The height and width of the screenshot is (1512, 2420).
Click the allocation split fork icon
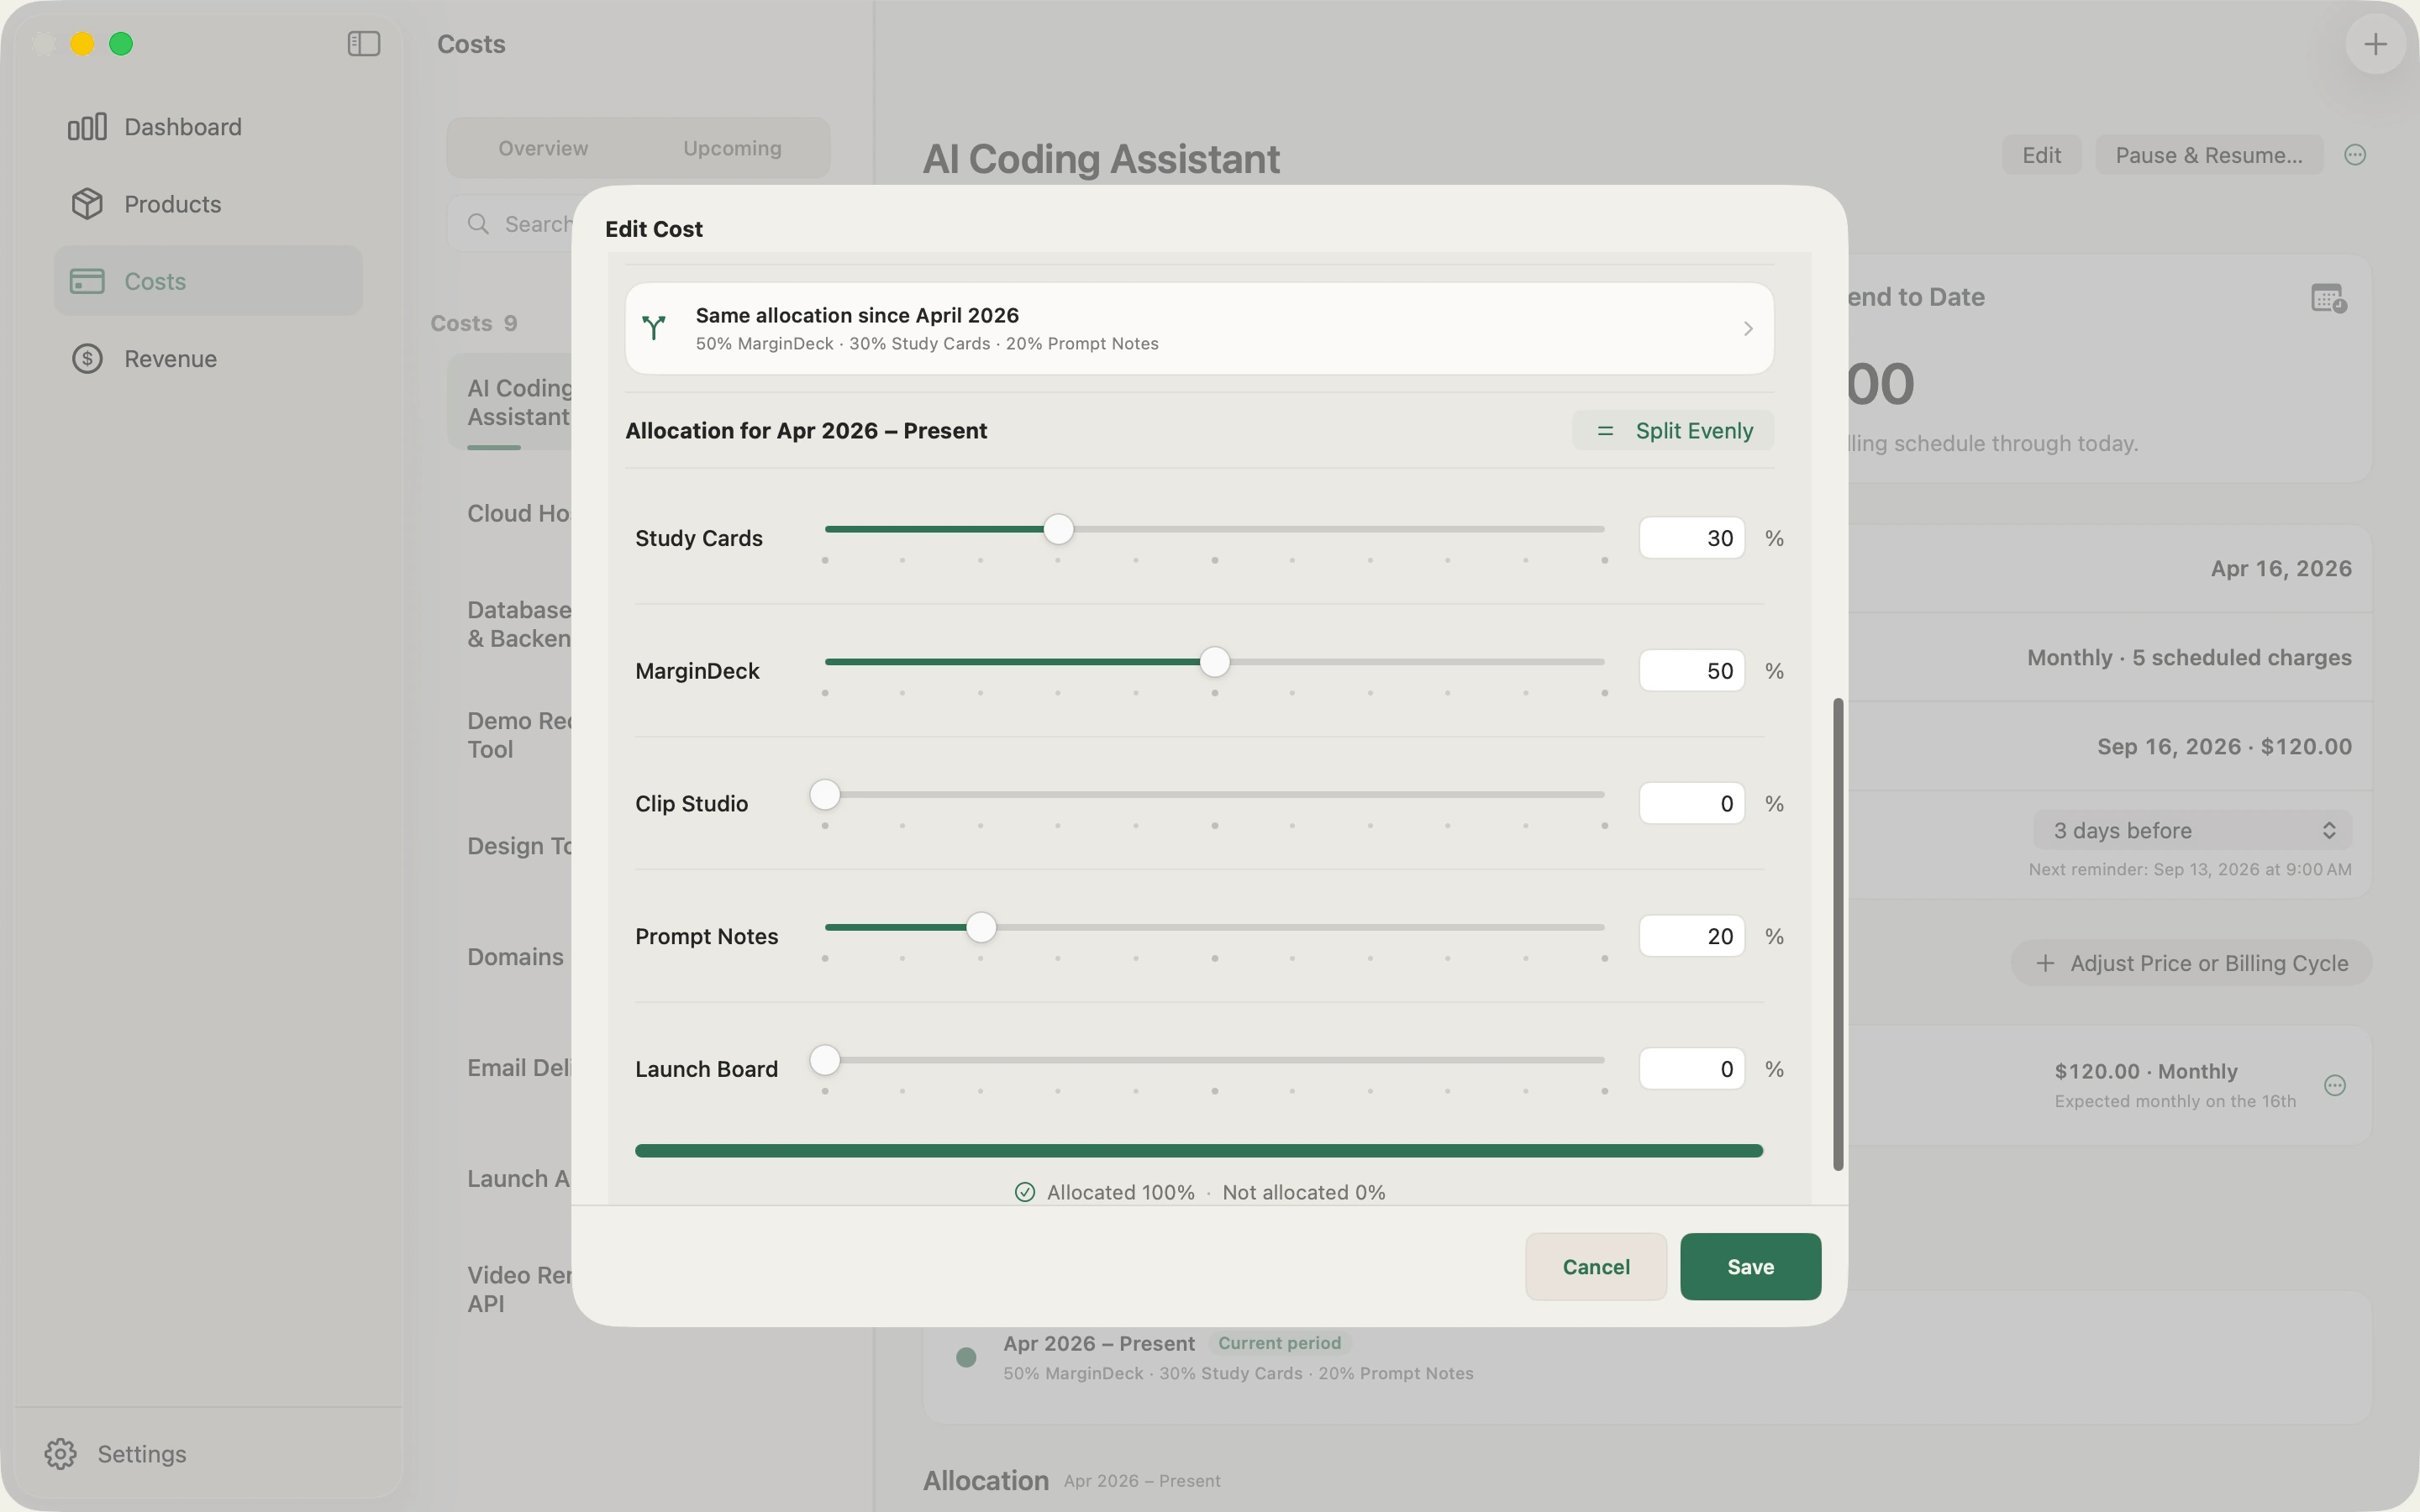[x=654, y=328]
